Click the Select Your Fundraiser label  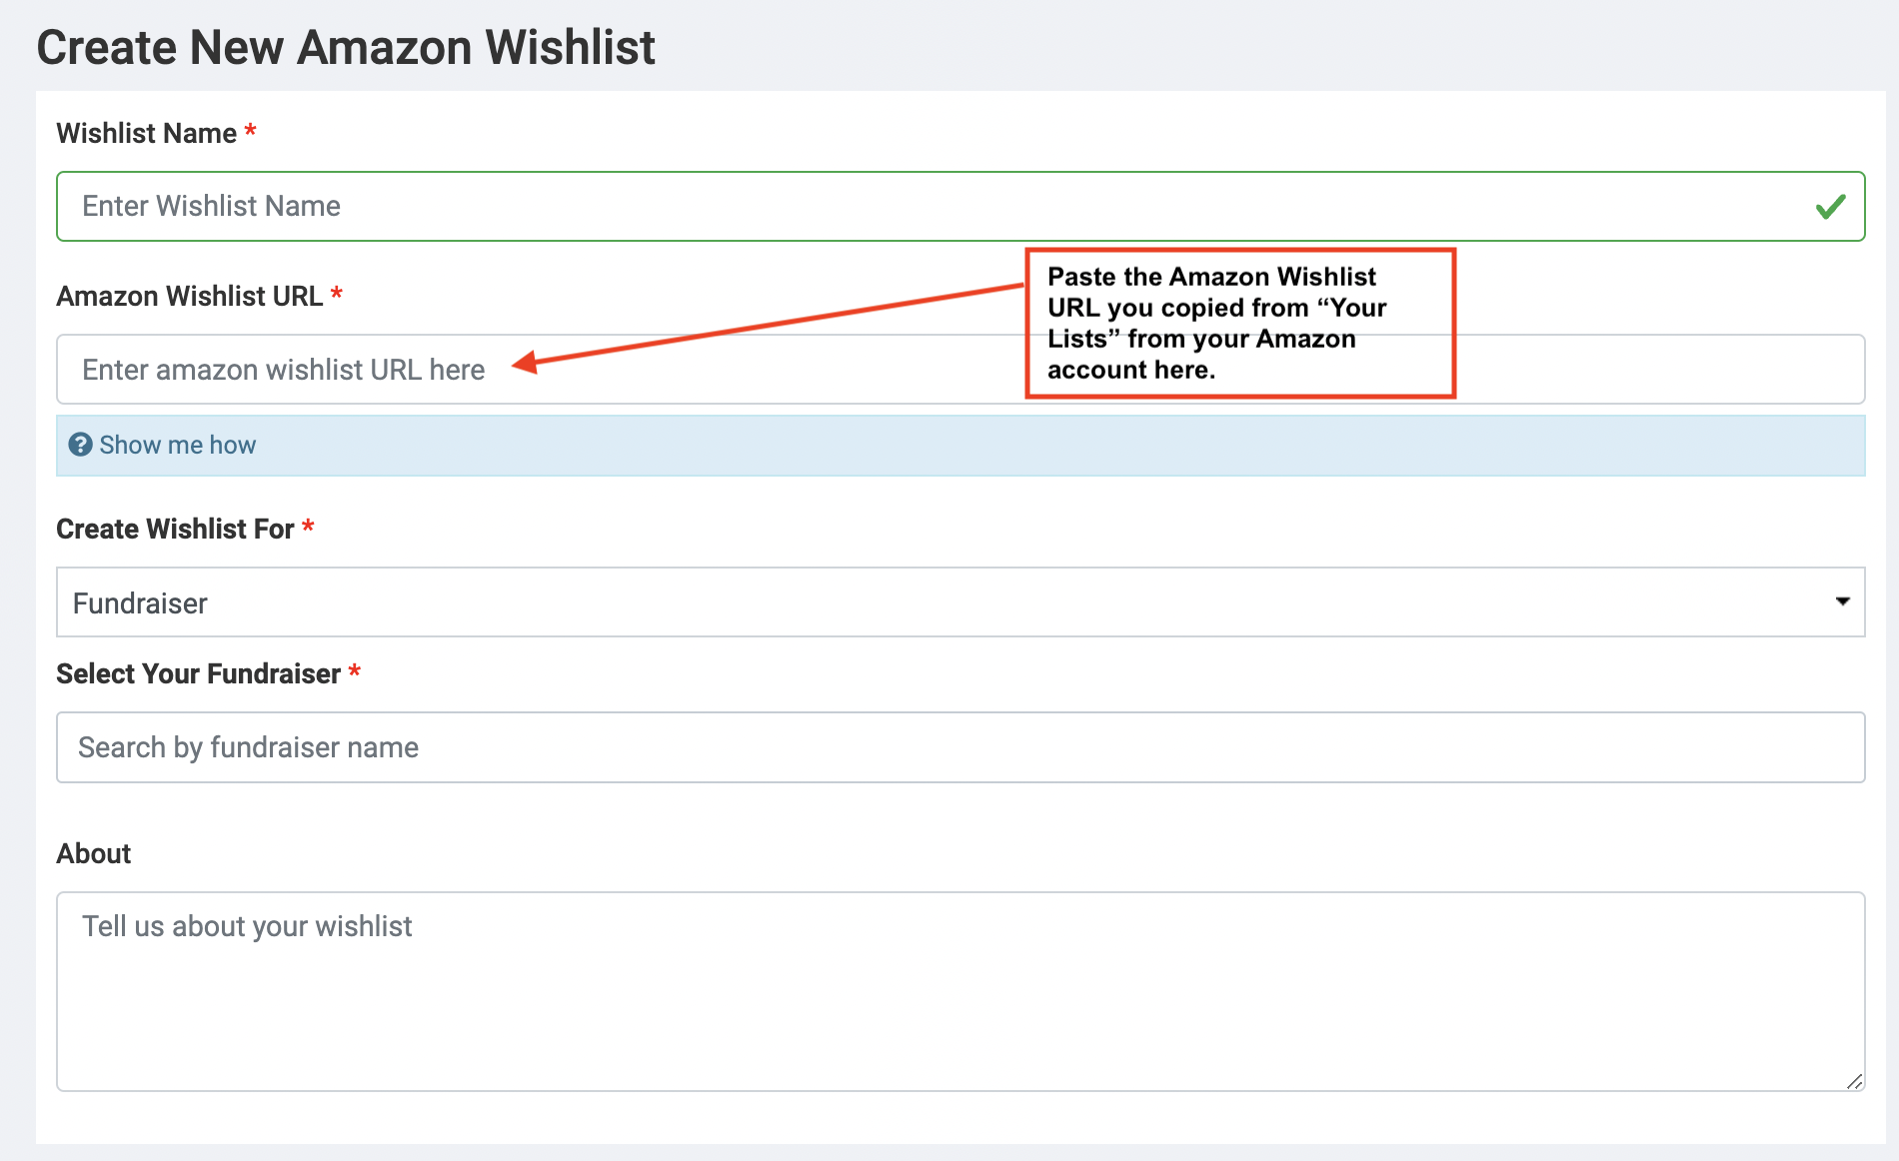point(199,674)
